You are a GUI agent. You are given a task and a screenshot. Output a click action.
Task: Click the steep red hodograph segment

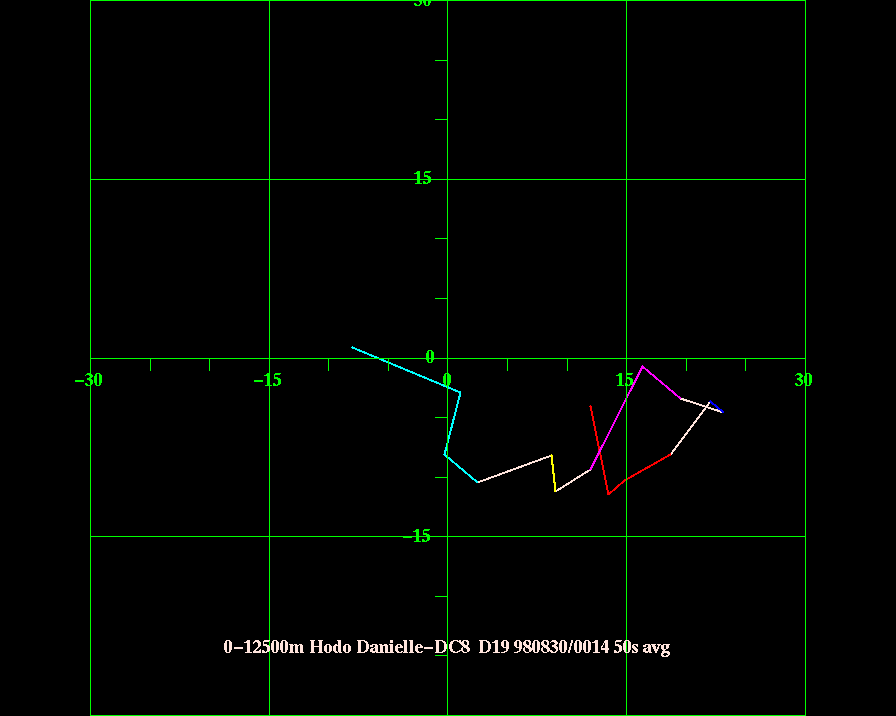click(599, 450)
